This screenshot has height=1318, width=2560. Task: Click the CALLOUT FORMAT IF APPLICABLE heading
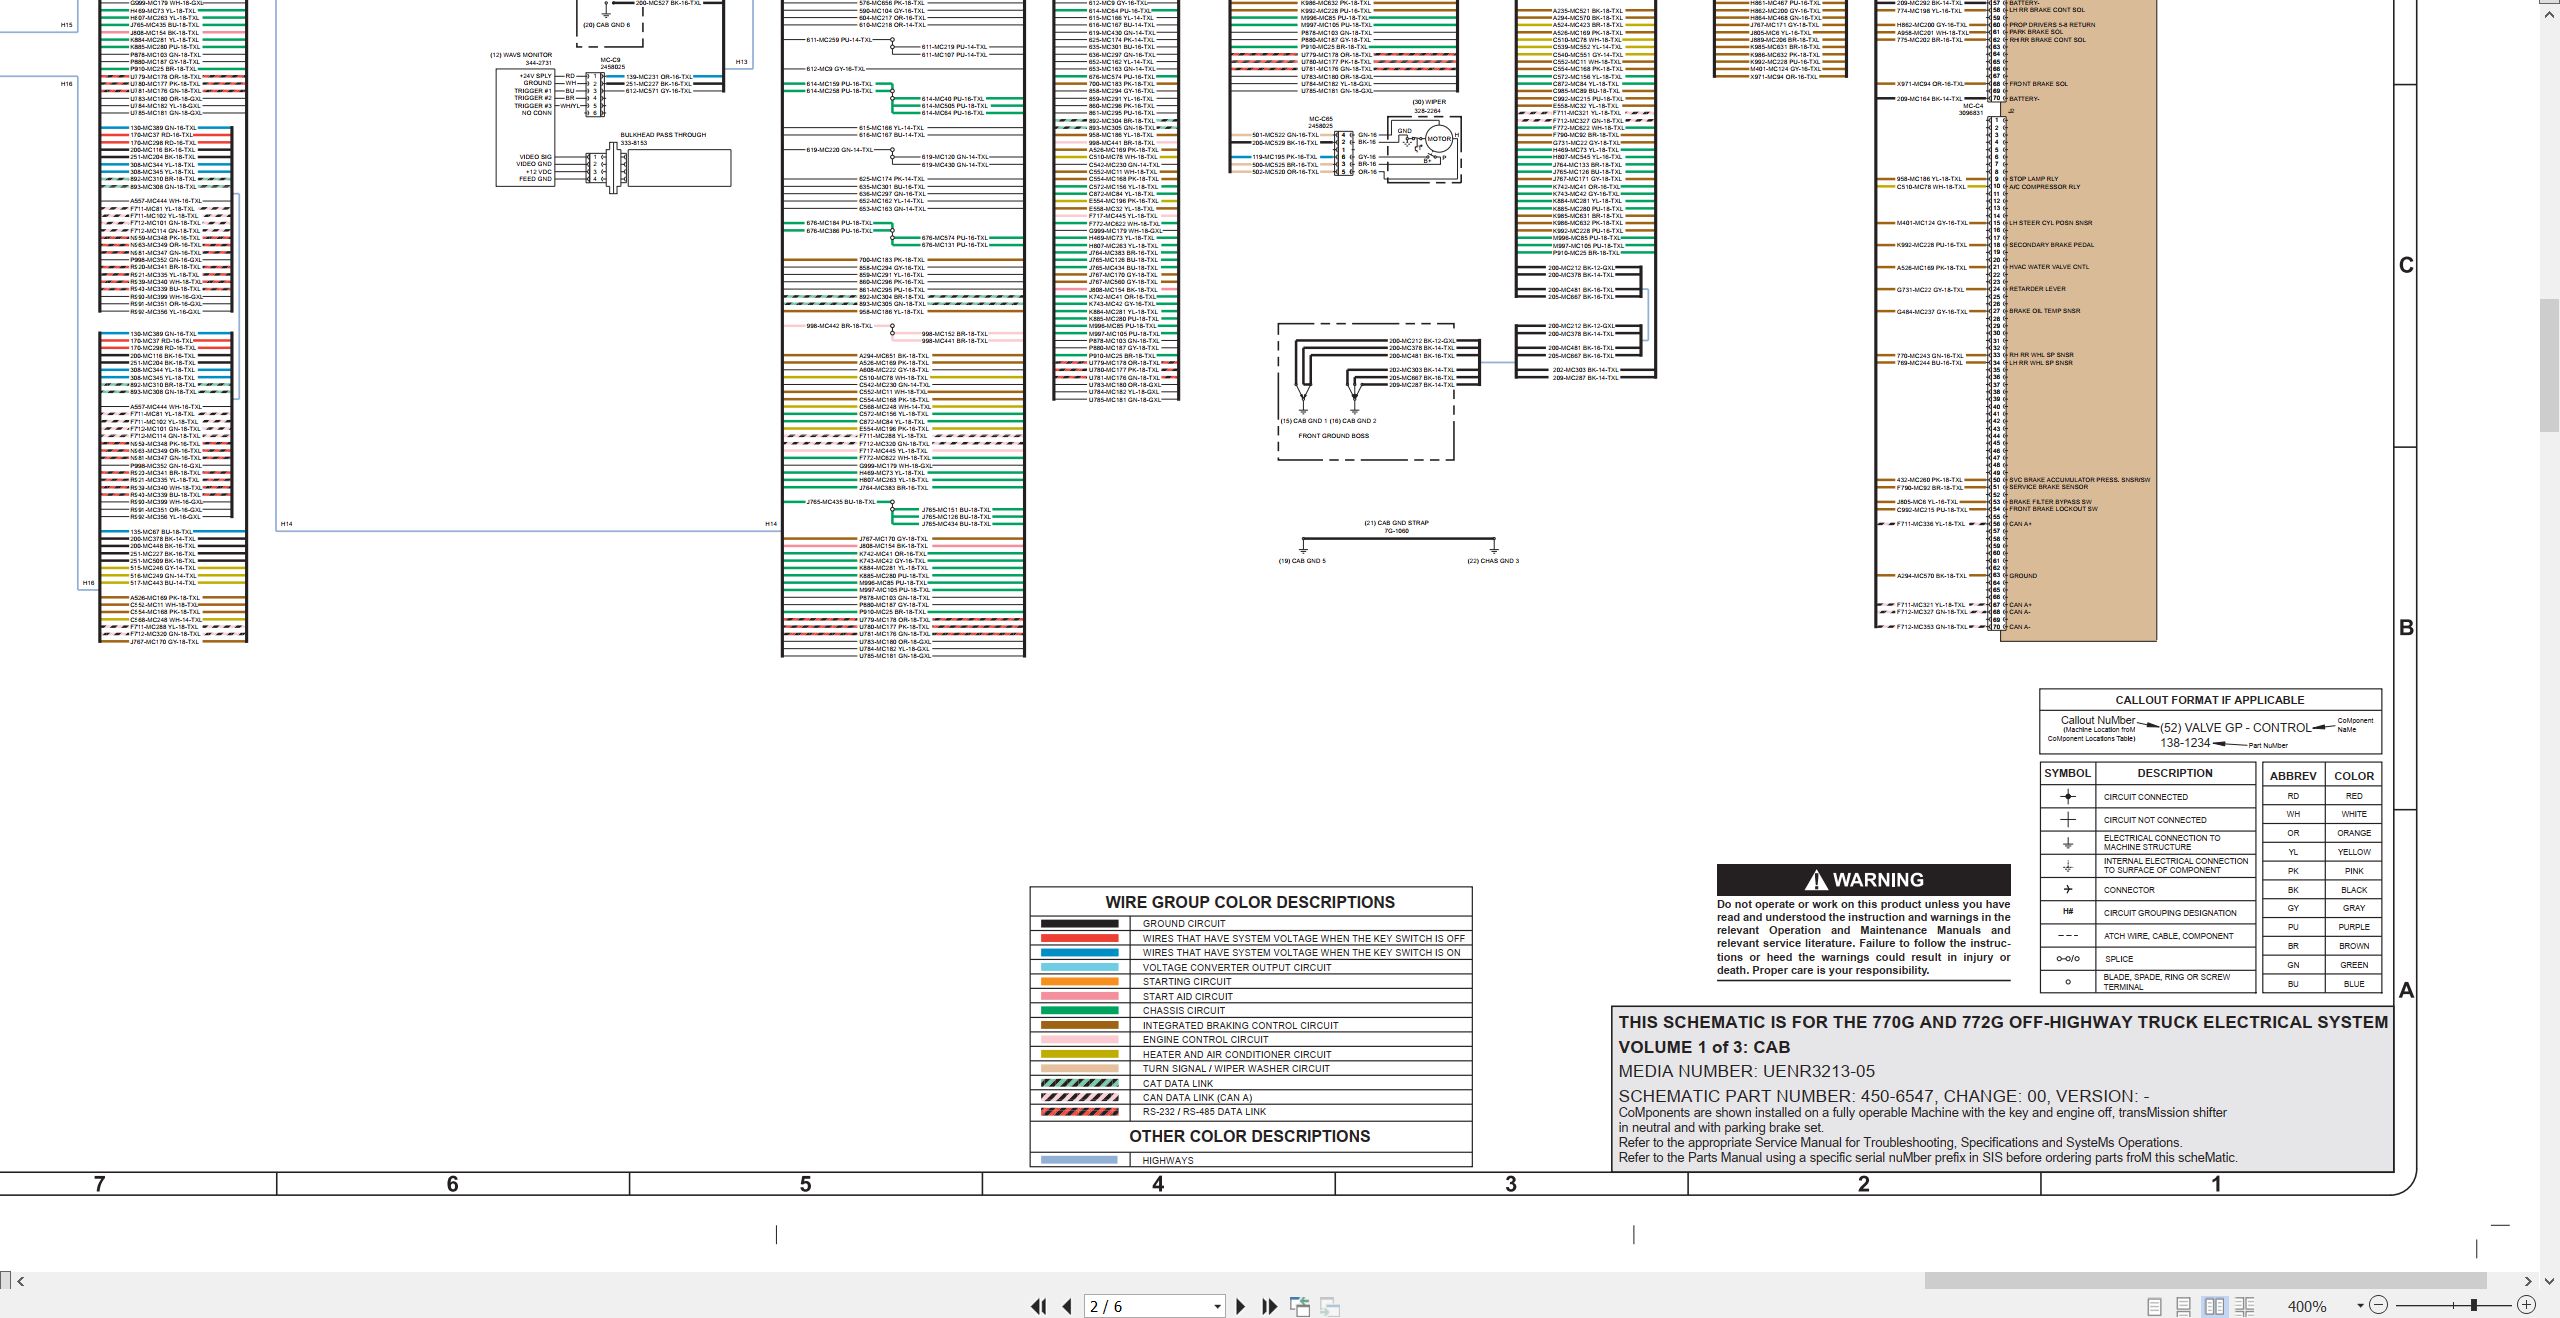point(2209,700)
